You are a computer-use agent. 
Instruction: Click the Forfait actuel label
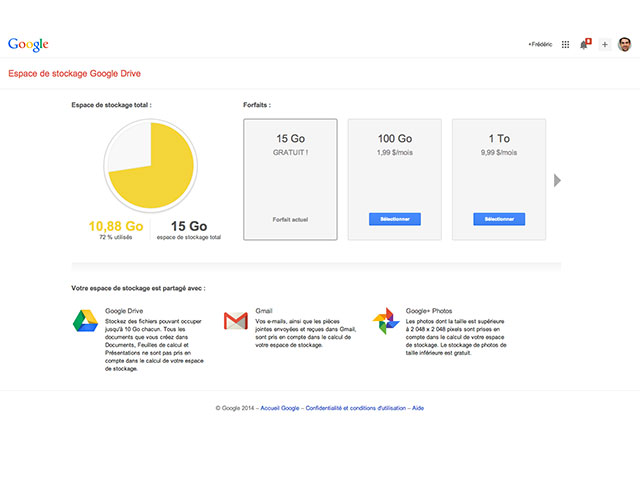290,220
